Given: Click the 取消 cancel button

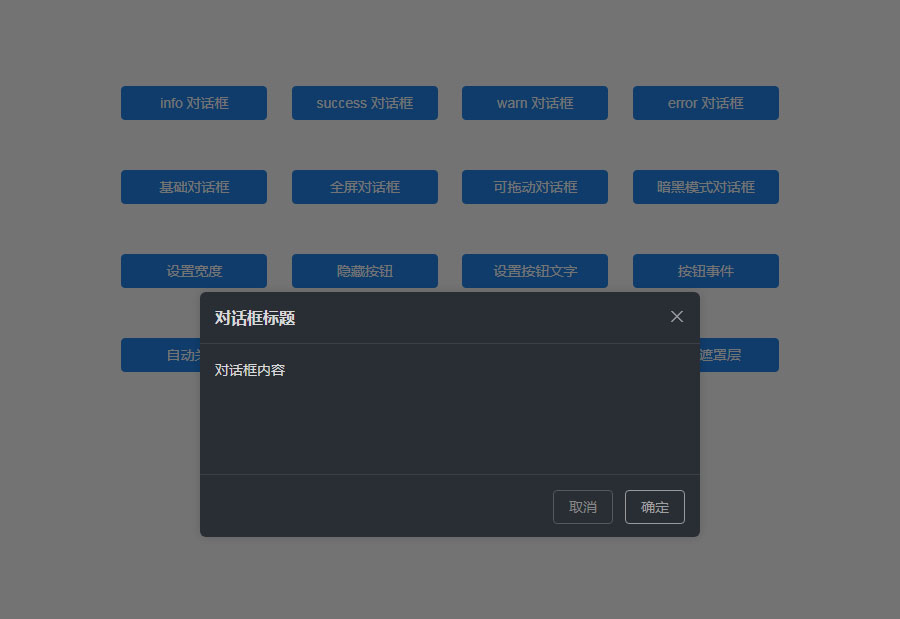Looking at the screenshot, I should click(x=583, y=507).
